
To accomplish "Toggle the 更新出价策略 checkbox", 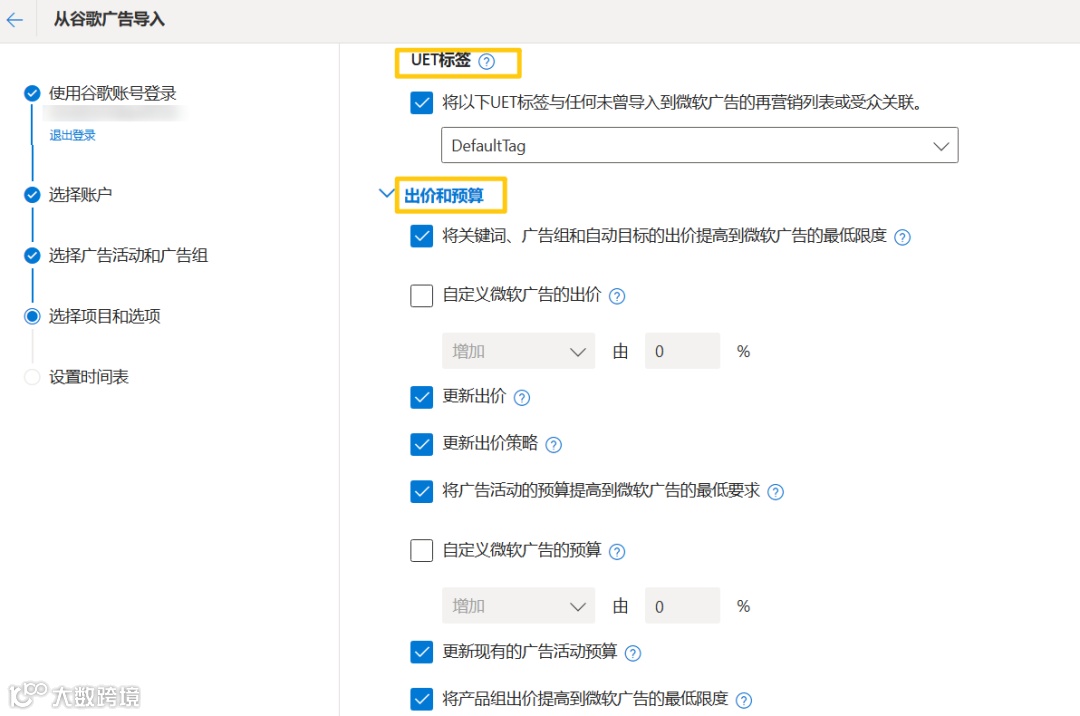I will (422, 444).
